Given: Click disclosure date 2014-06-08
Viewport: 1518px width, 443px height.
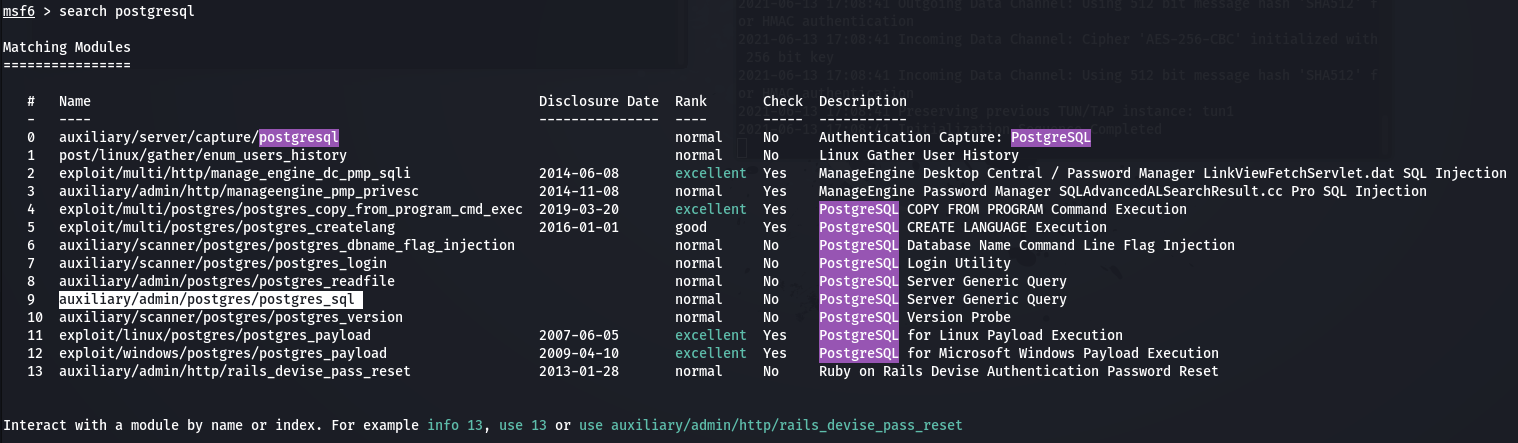Looking at the screenshot, I should coord(579,173).
